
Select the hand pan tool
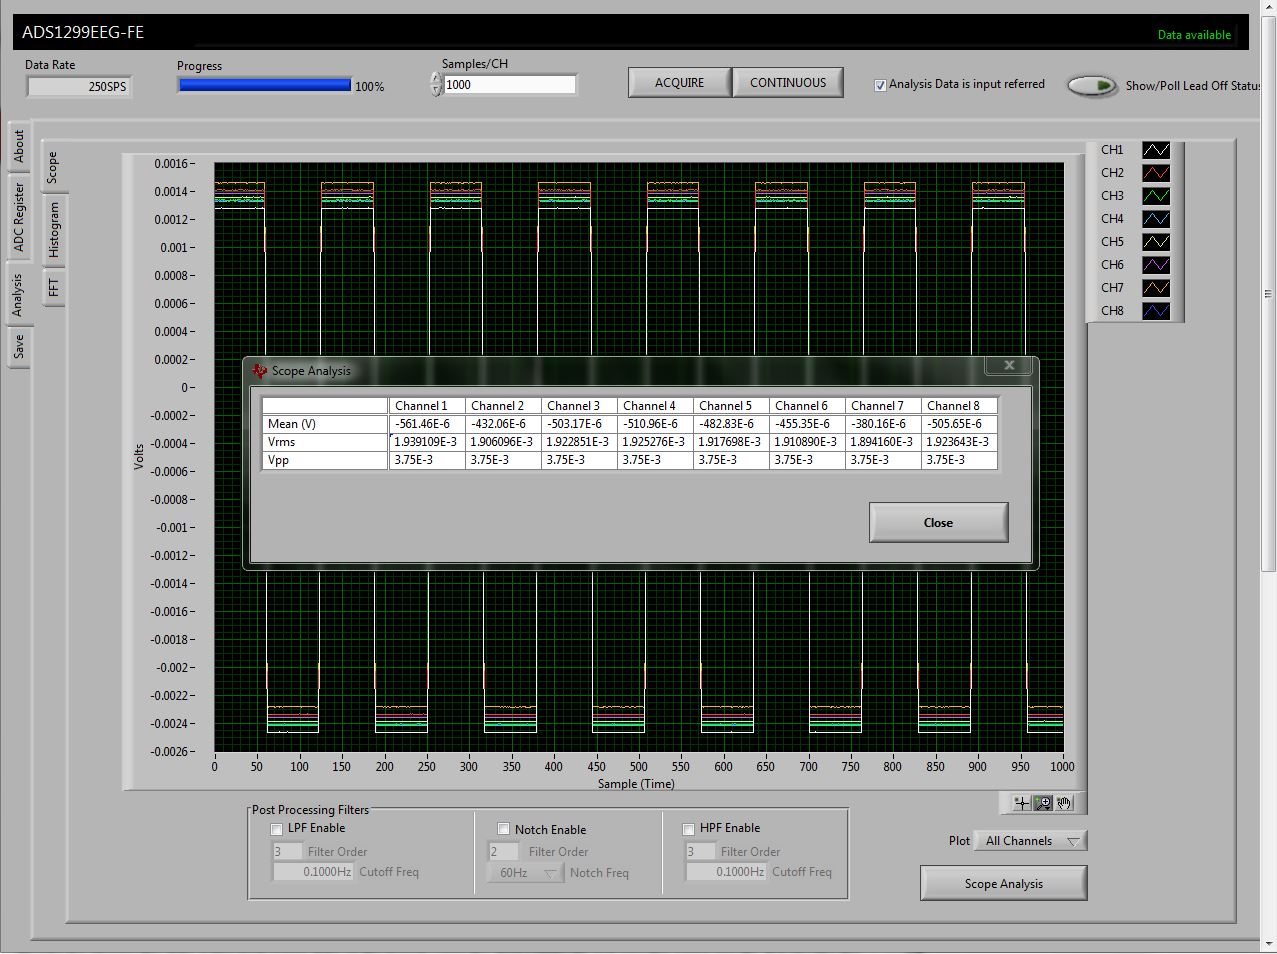[1064, 803]
